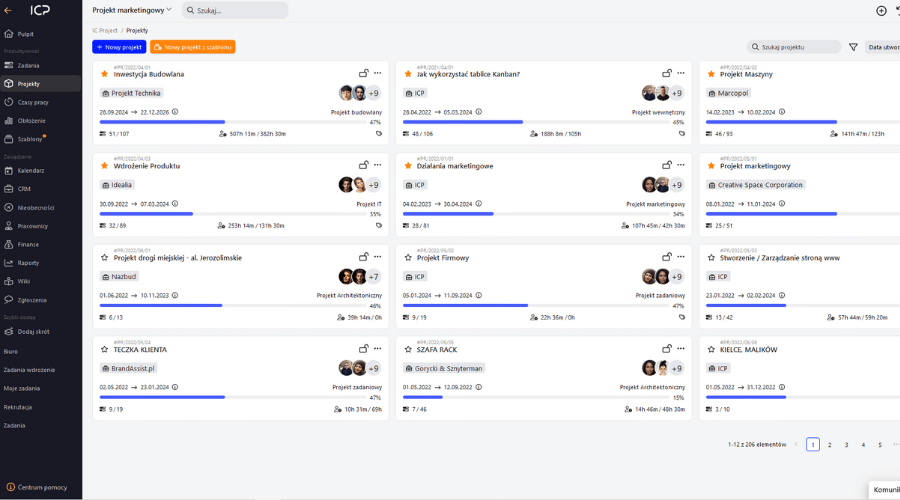
Task: Star the SZAFA RACK project
Action: click(408, 349)
